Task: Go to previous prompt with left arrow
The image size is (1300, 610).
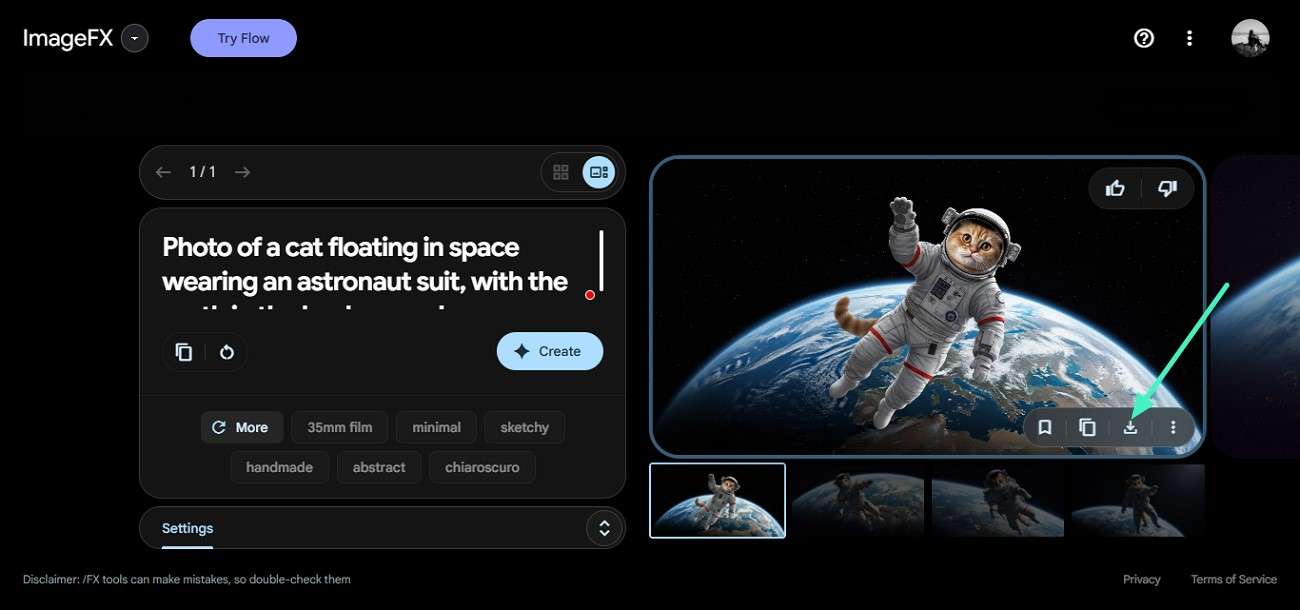Action: tap(163, 172)
